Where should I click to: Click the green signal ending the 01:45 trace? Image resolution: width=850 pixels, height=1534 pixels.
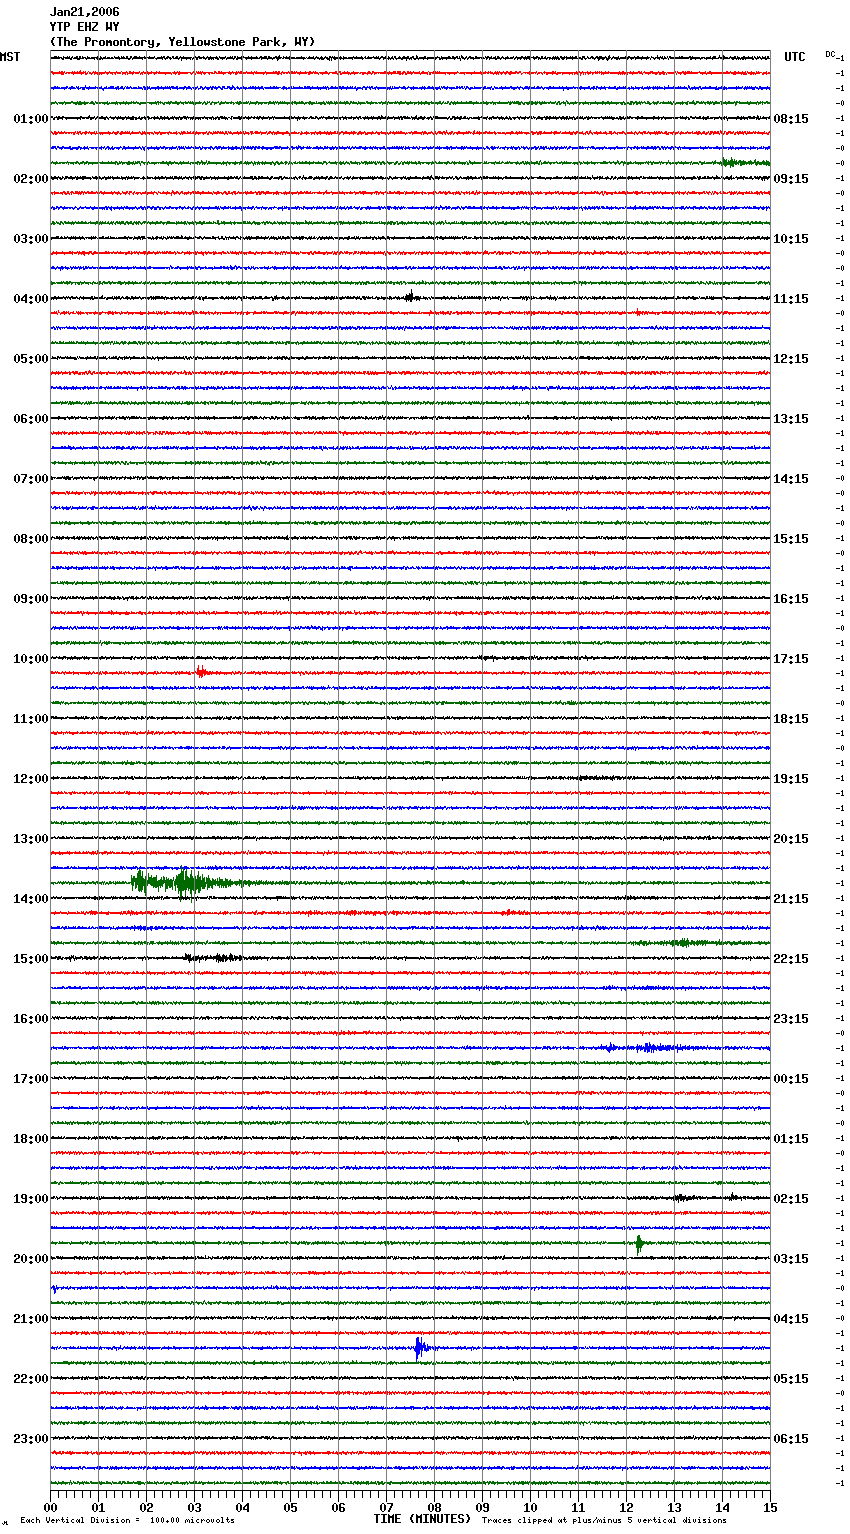coord(746,162)
